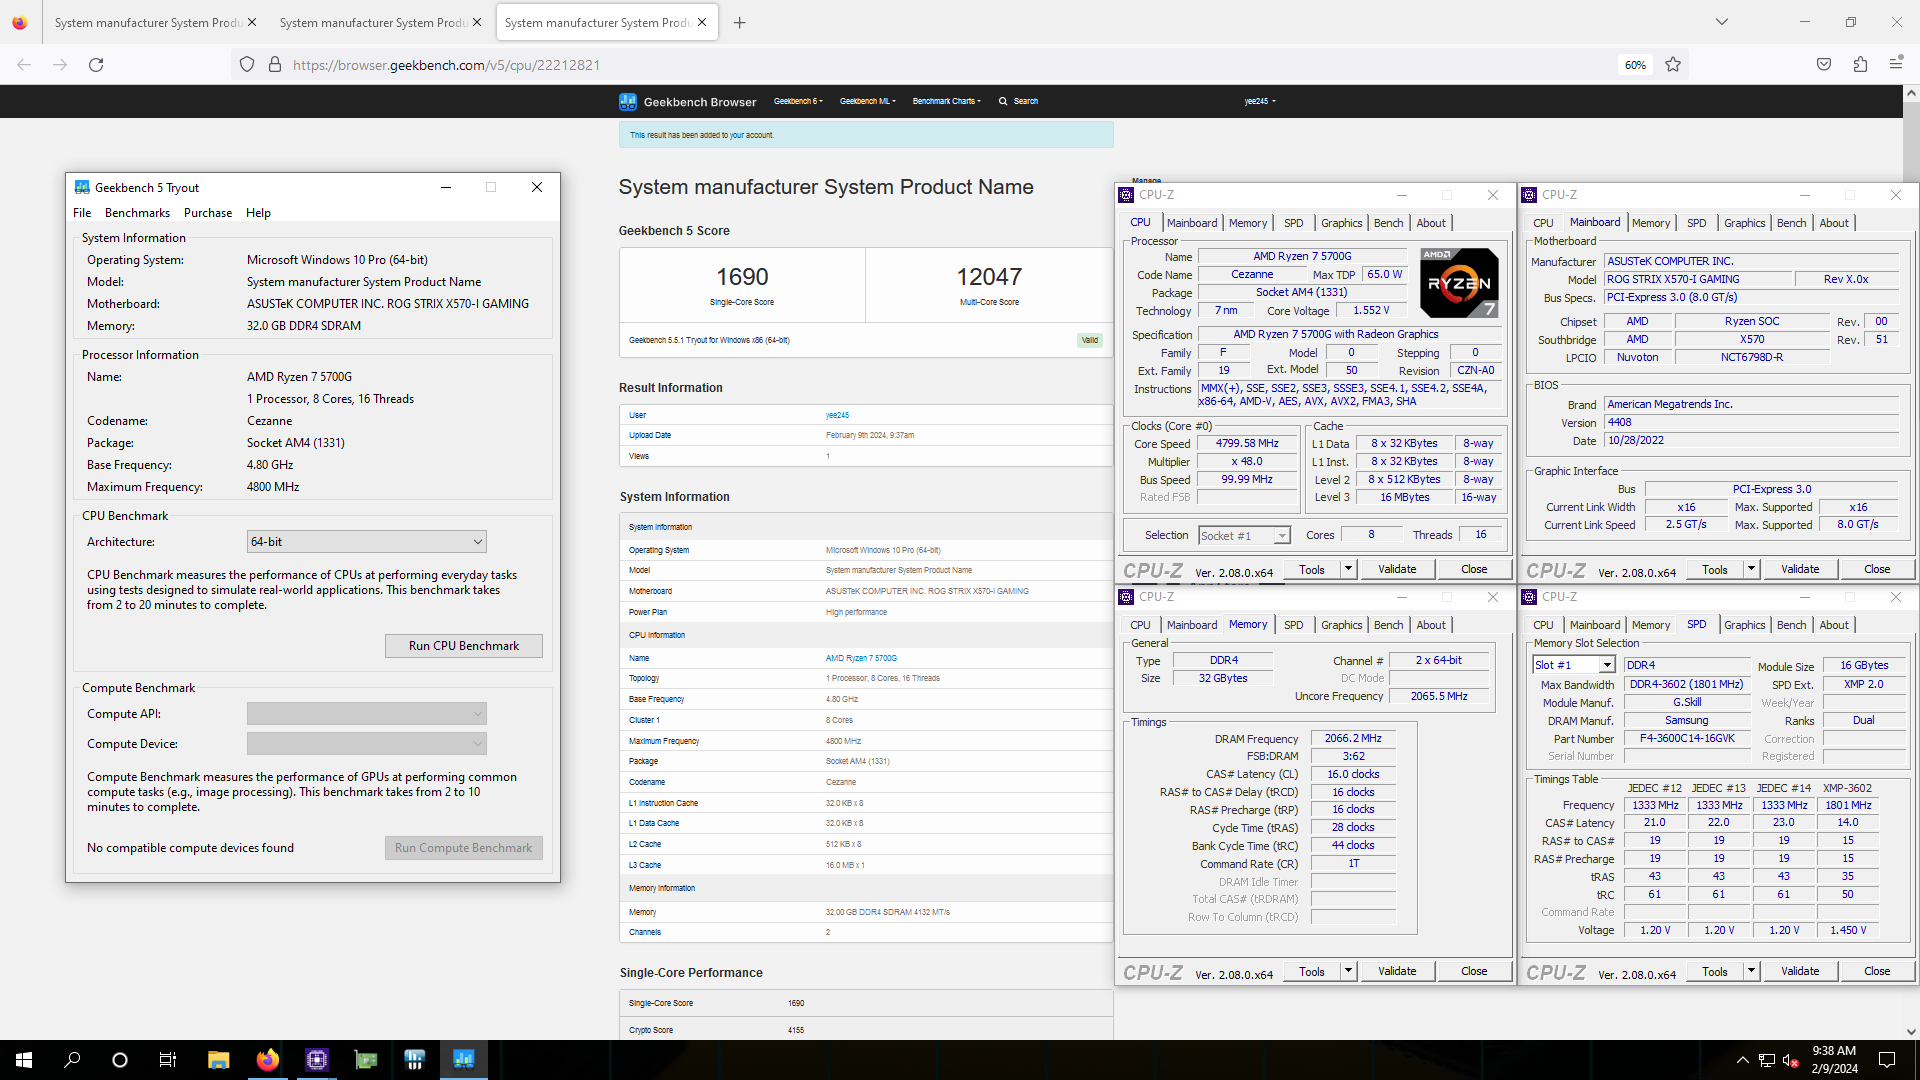Open Tools dropdown arrow in CPU-Z Mainboard window

pos(1751,569)
